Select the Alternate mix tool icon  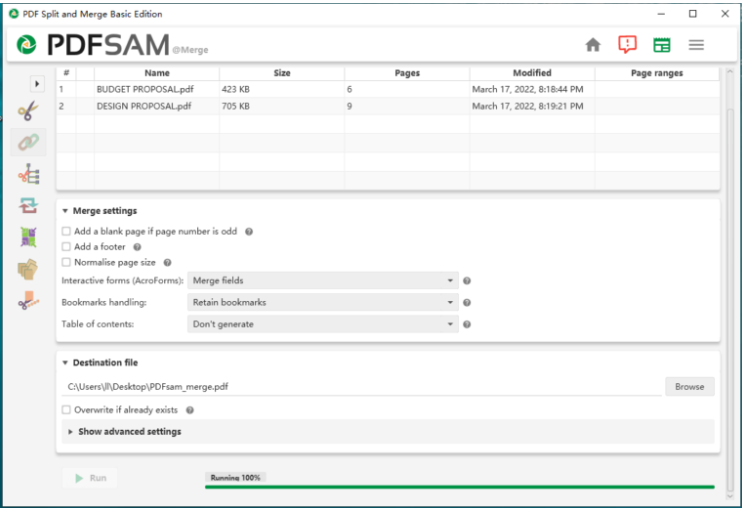29,206
